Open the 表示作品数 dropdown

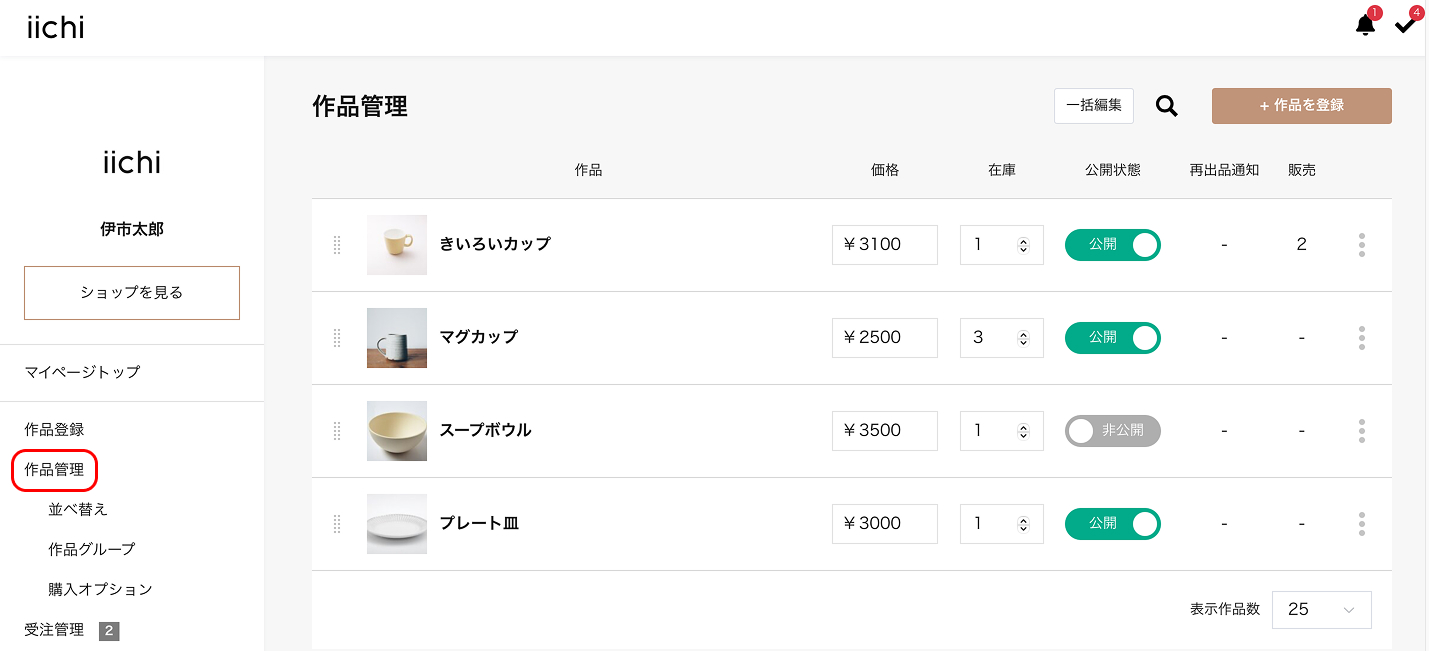pos(1321,610)
